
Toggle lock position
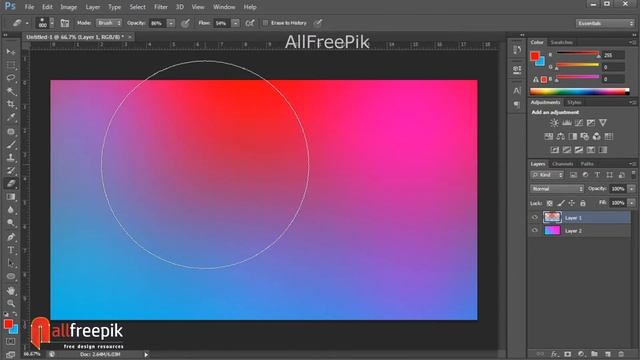point(572,203)
